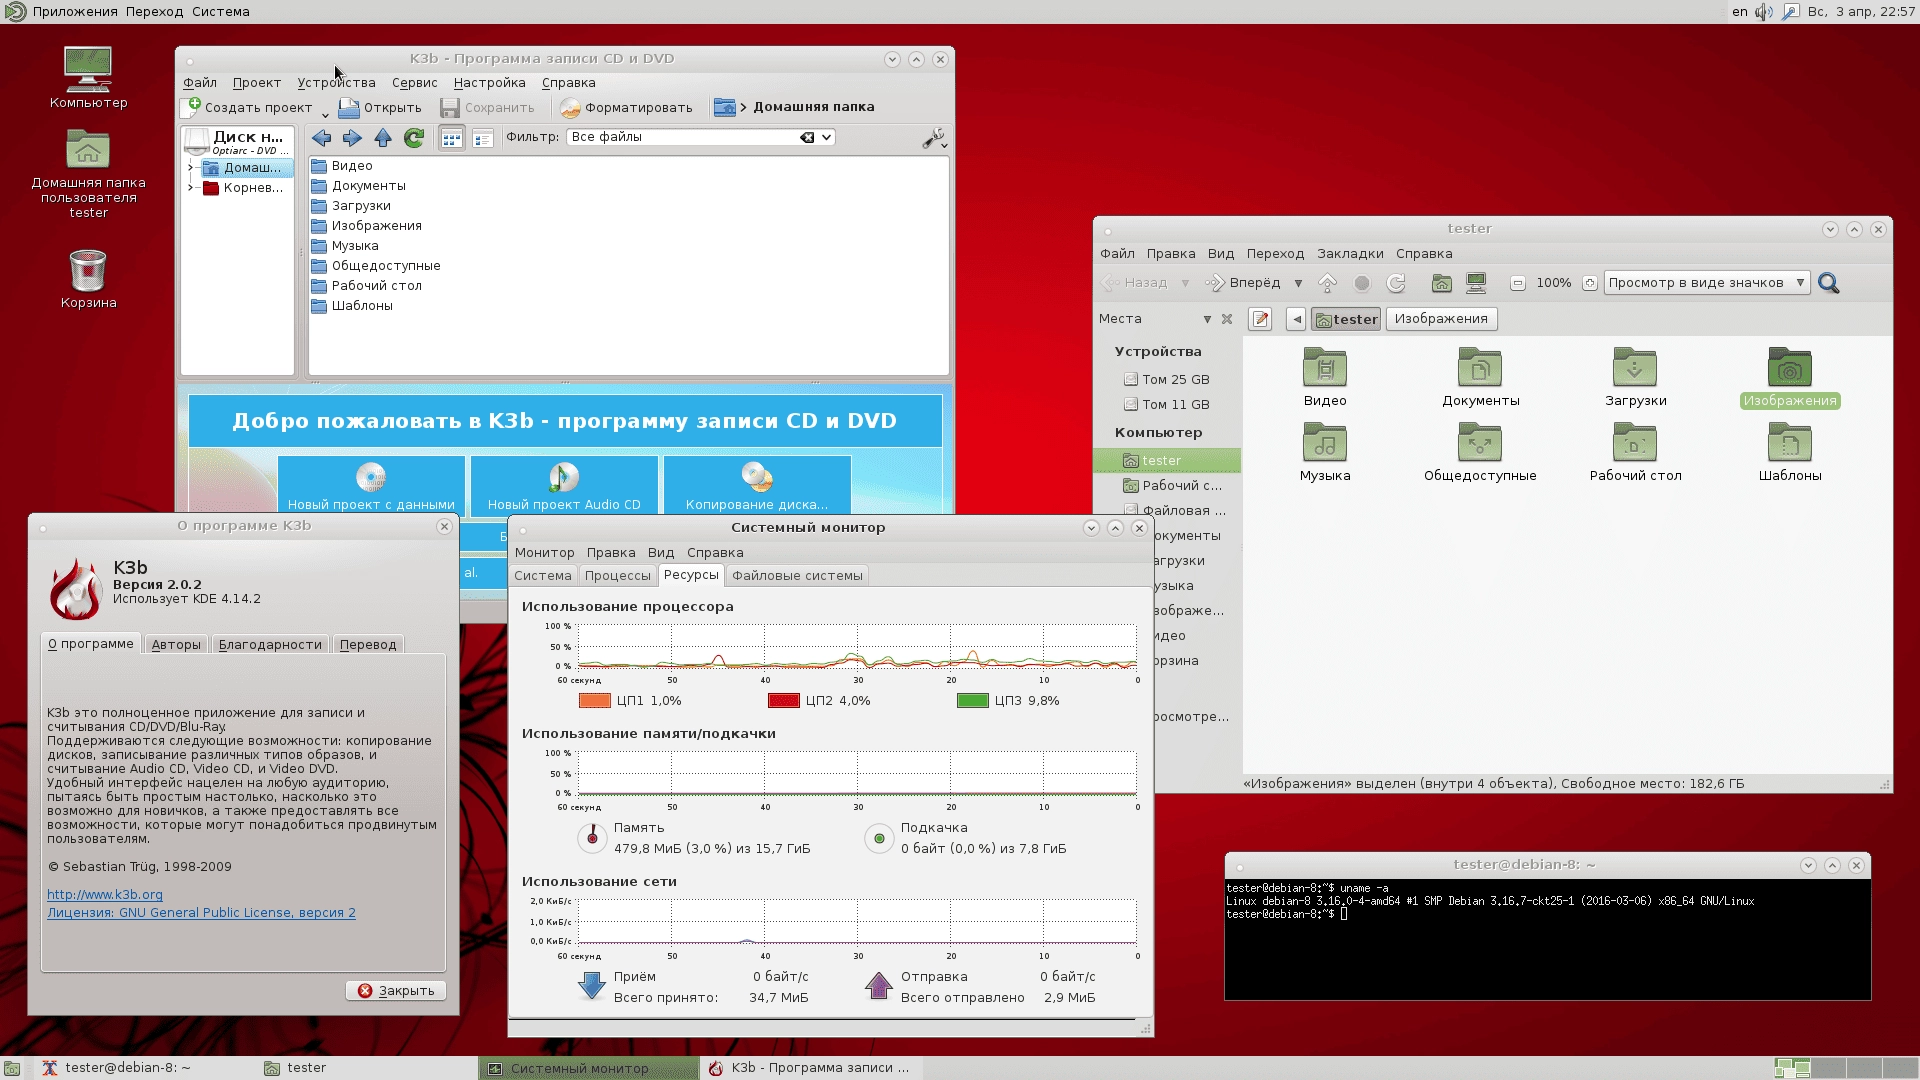
Task: Change the ЦП2 graph color swatch
Action: click(x=784, y=701)
